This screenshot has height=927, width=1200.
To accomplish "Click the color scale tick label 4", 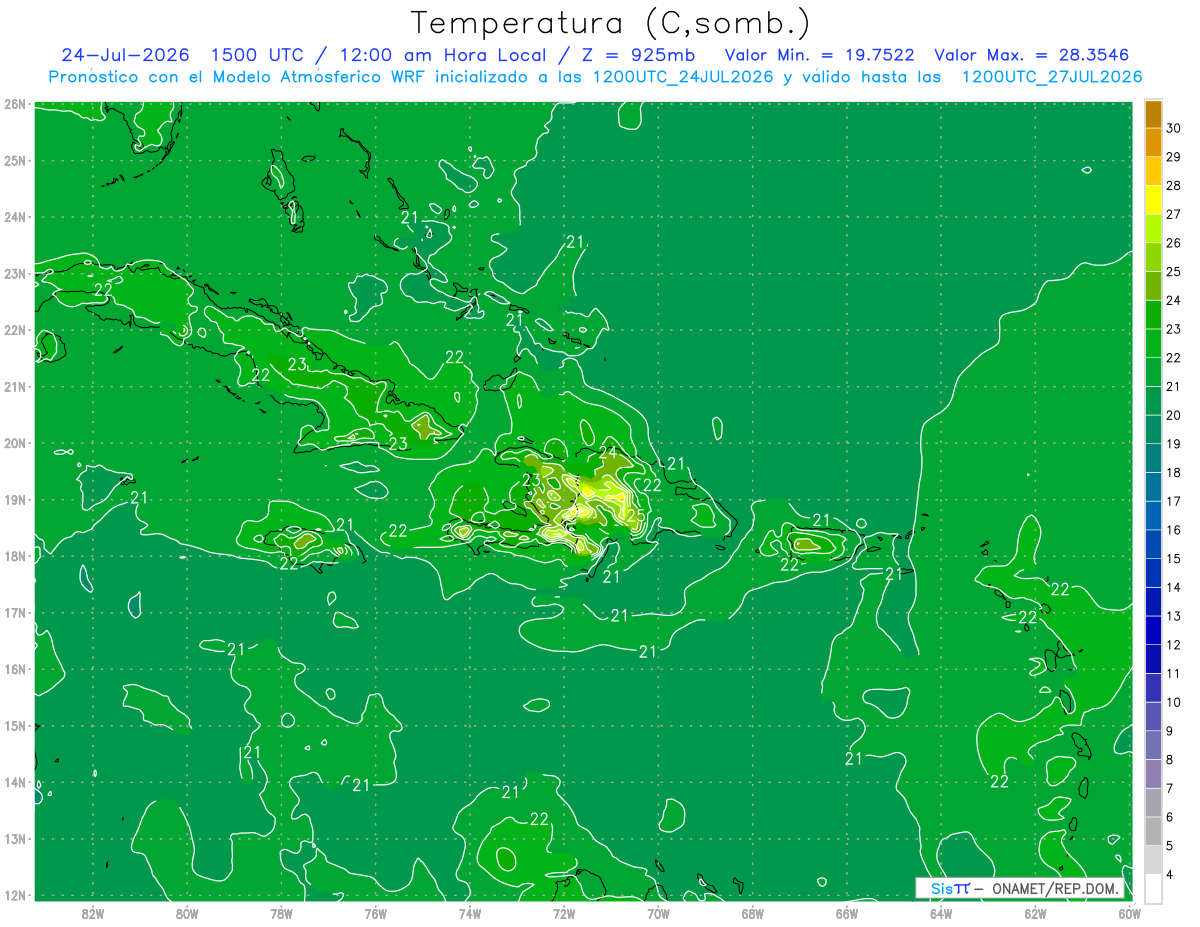I will [1170, 875].
